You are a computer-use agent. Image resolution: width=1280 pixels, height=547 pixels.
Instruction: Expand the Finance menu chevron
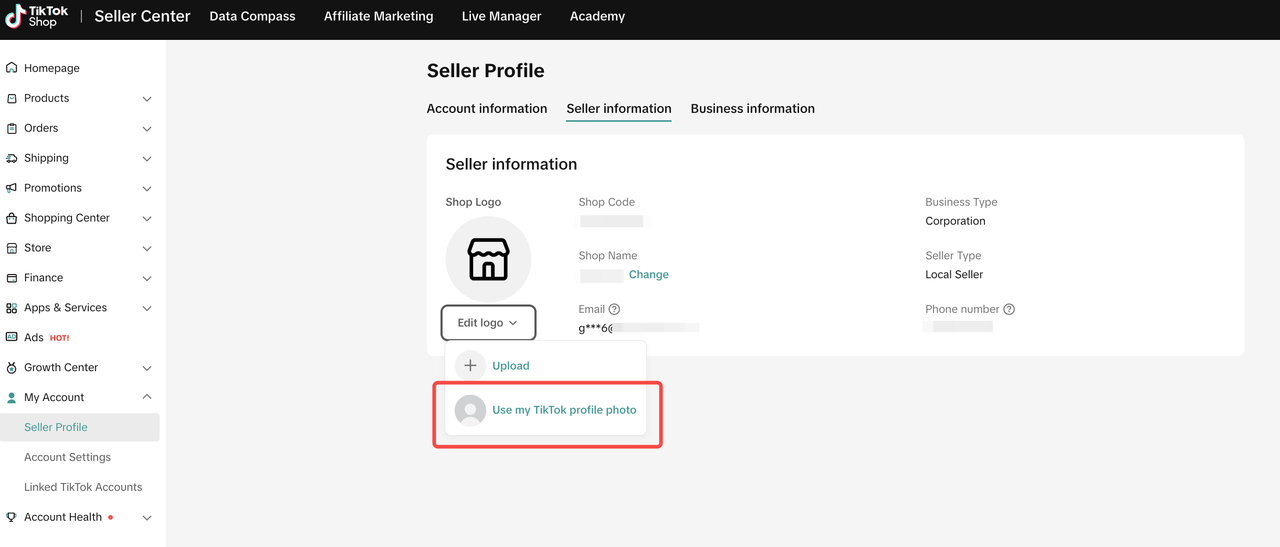(x=147, y=278)
